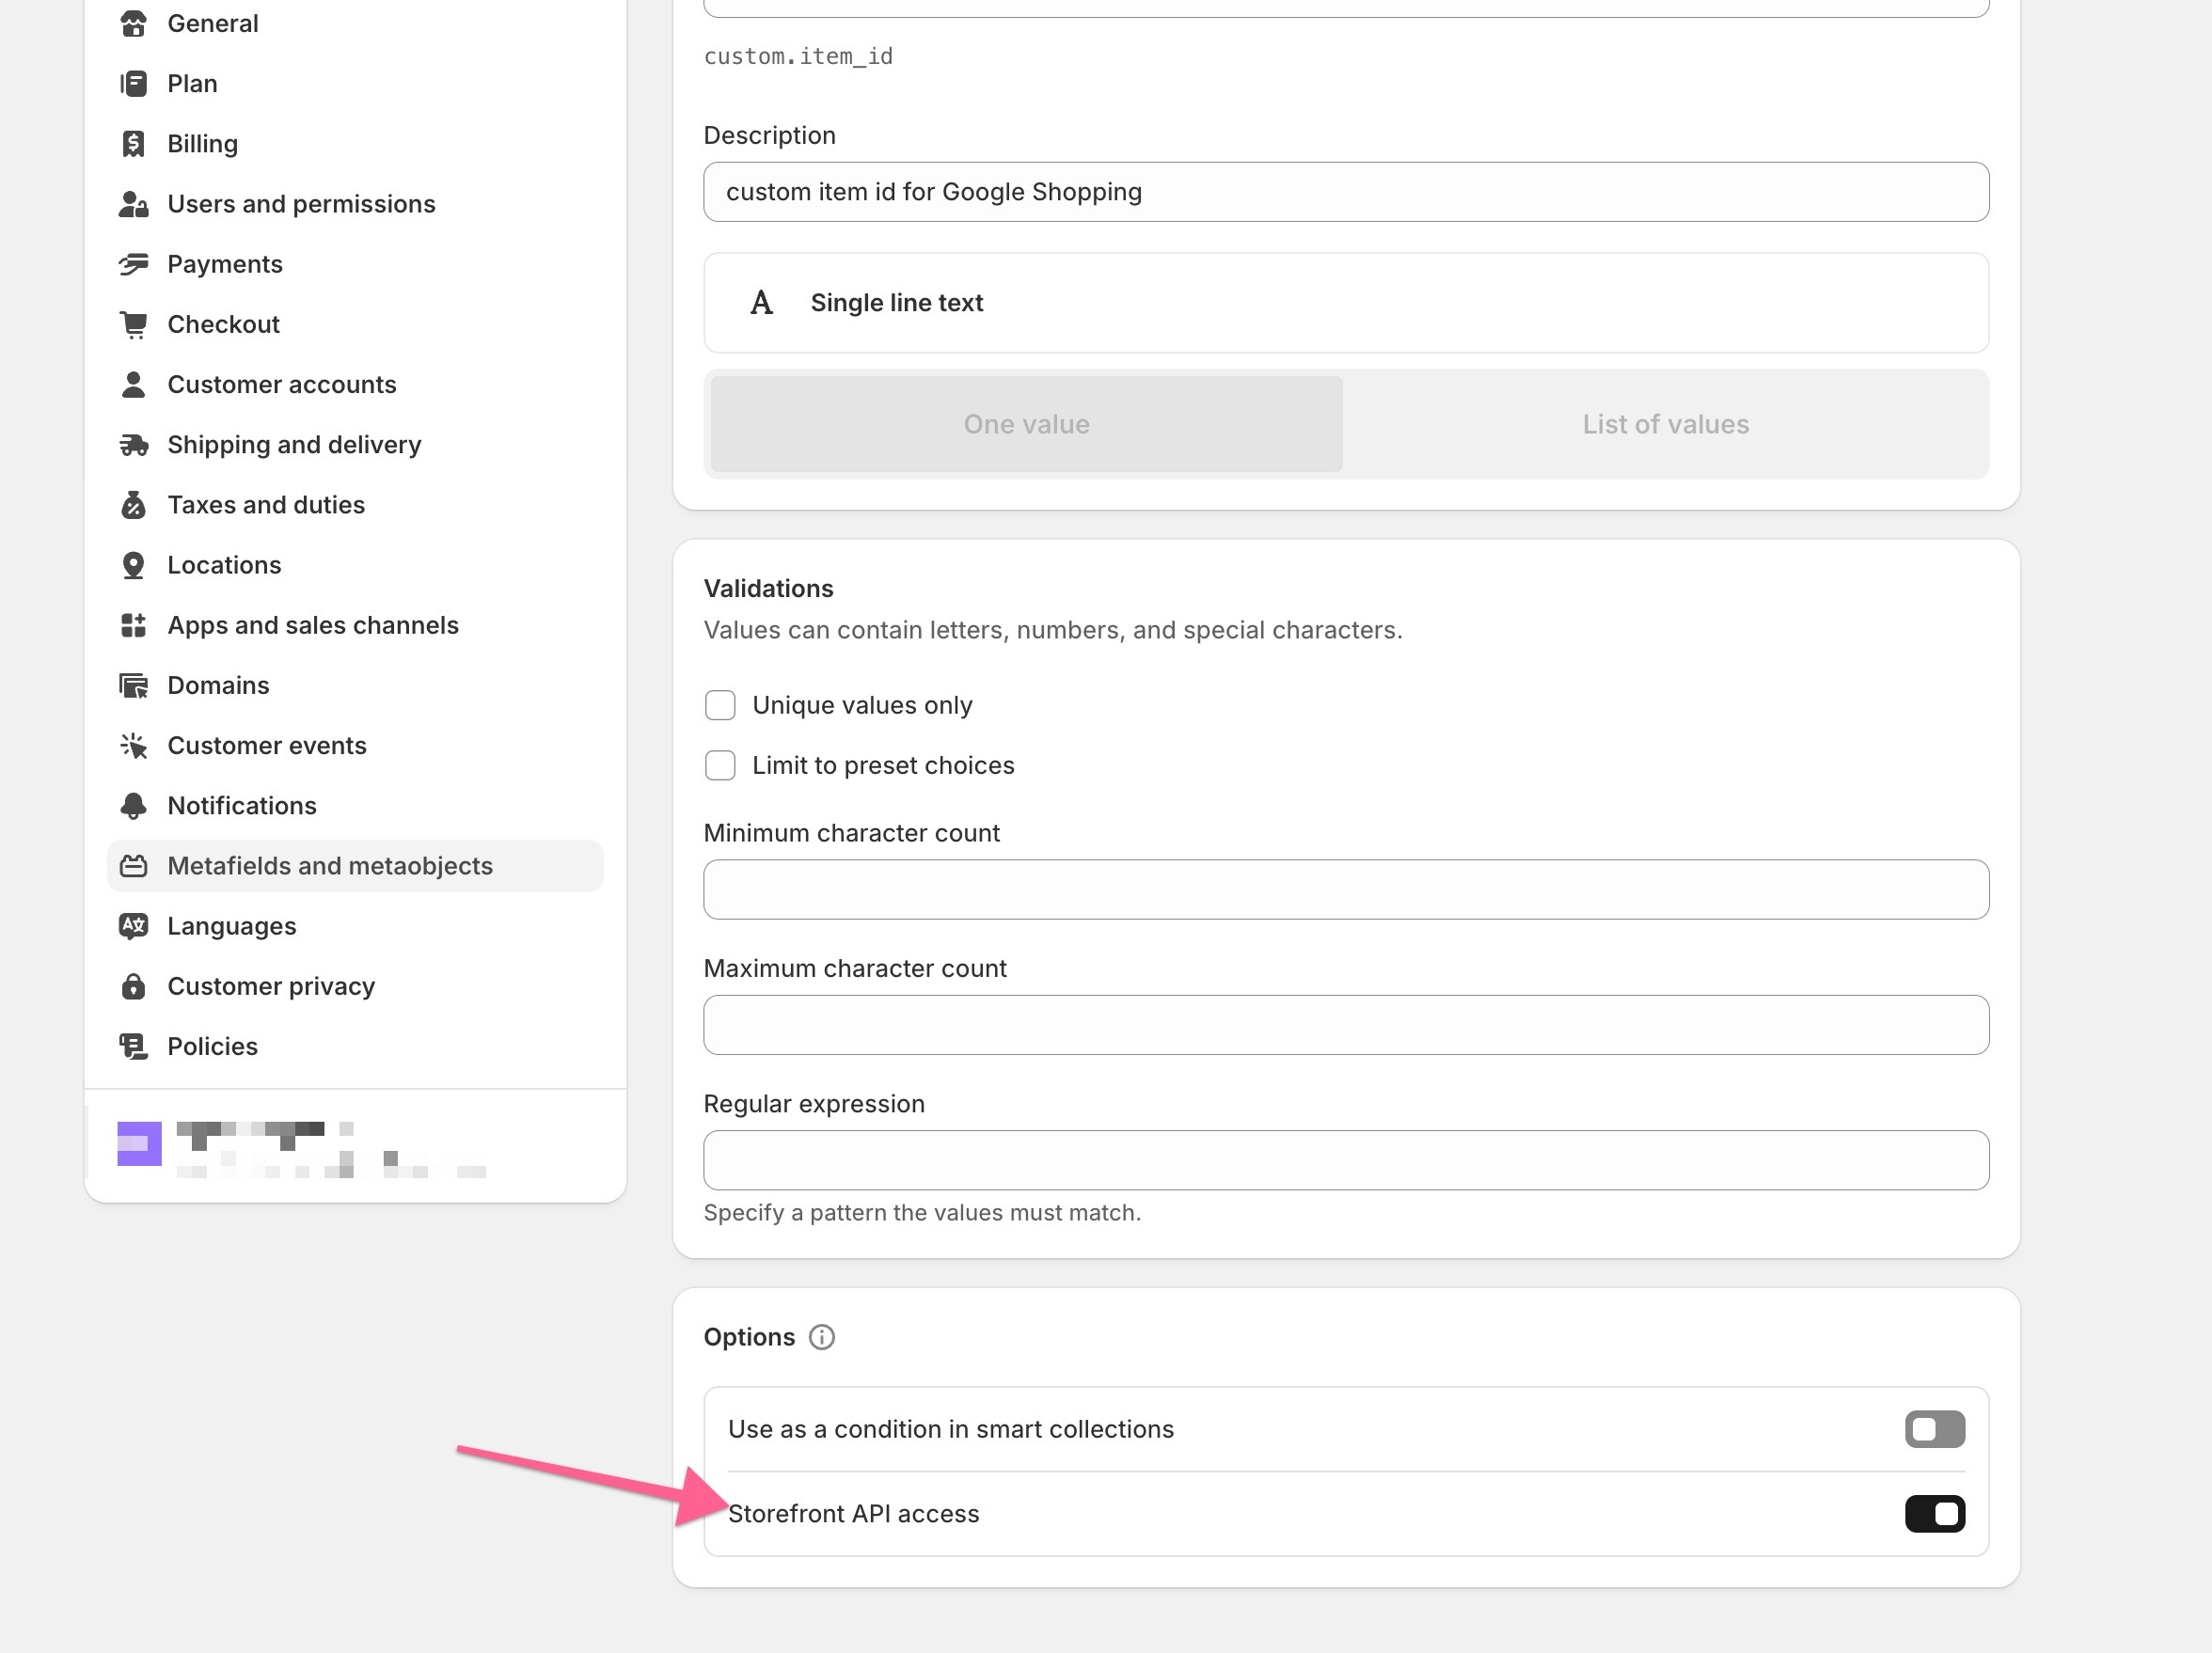Viewport: 2212px width, 1653px height.
Task: Click the Options info circle icon
Action: (821, 1337)
